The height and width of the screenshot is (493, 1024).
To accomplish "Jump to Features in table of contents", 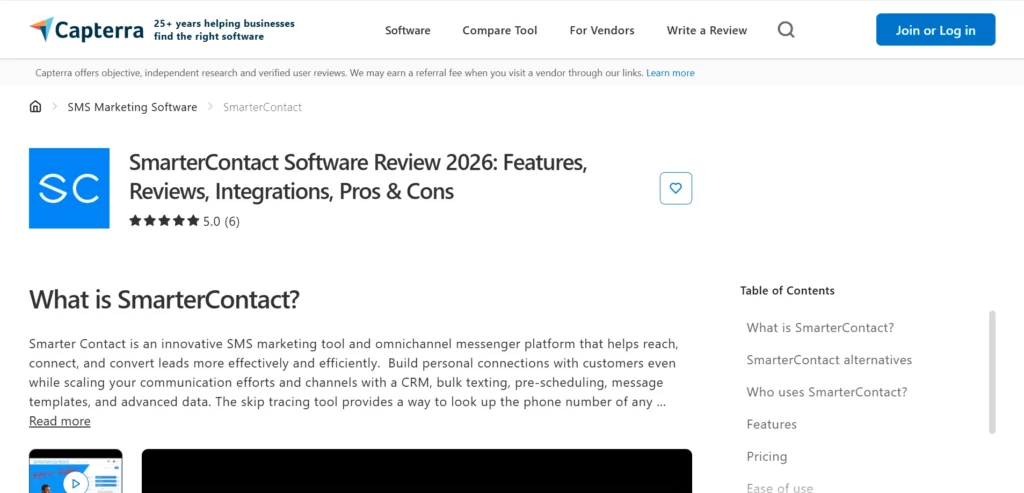I will point(771,424).
